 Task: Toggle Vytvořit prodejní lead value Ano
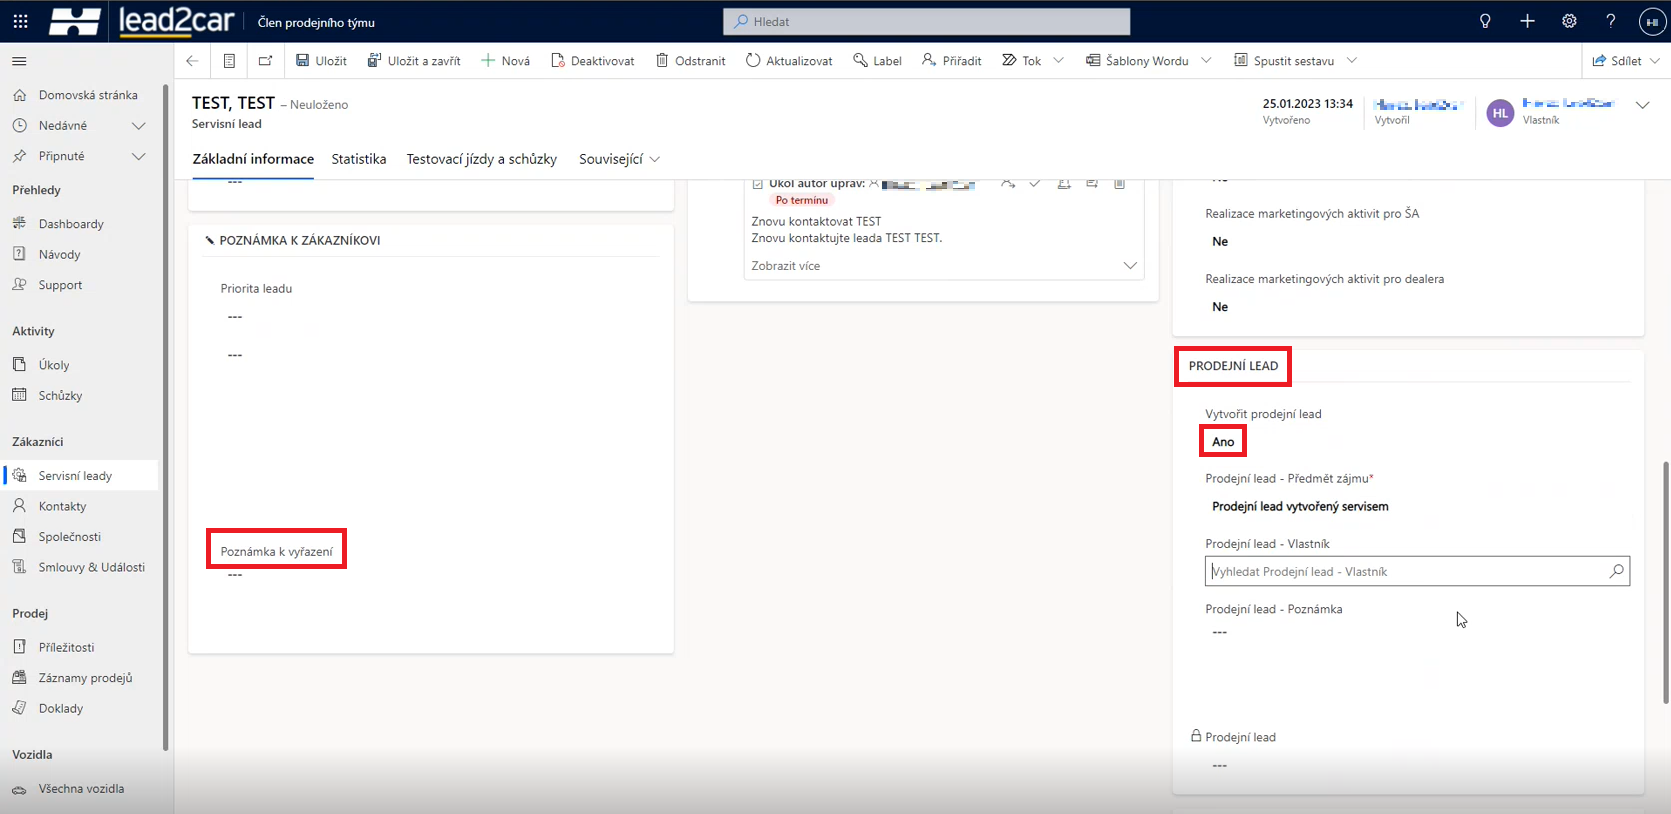[x=1223, y=442]
